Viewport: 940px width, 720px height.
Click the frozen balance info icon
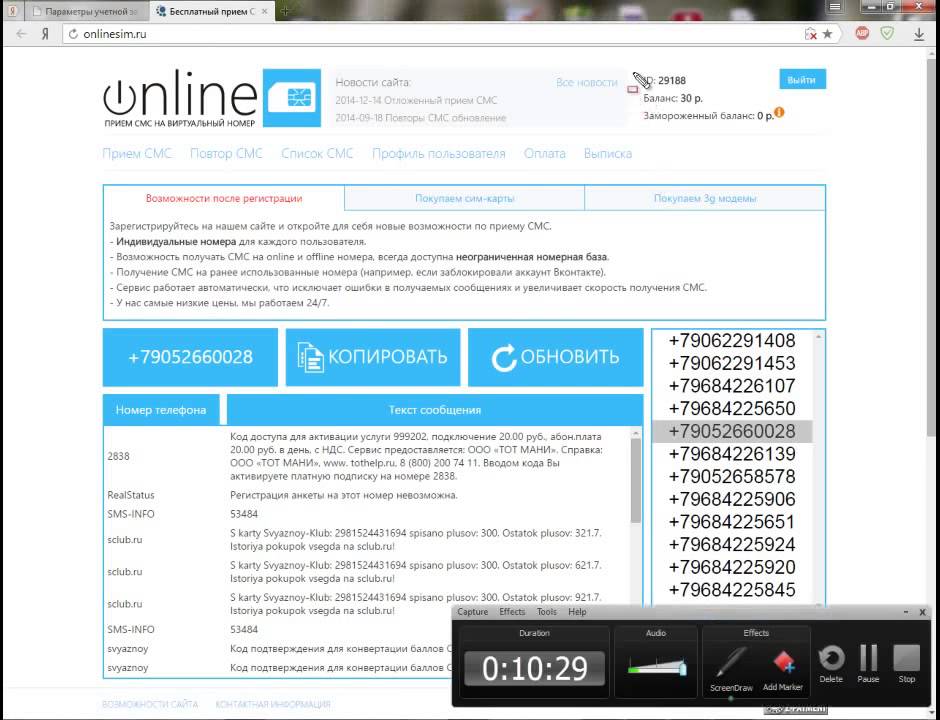point(779,112)
